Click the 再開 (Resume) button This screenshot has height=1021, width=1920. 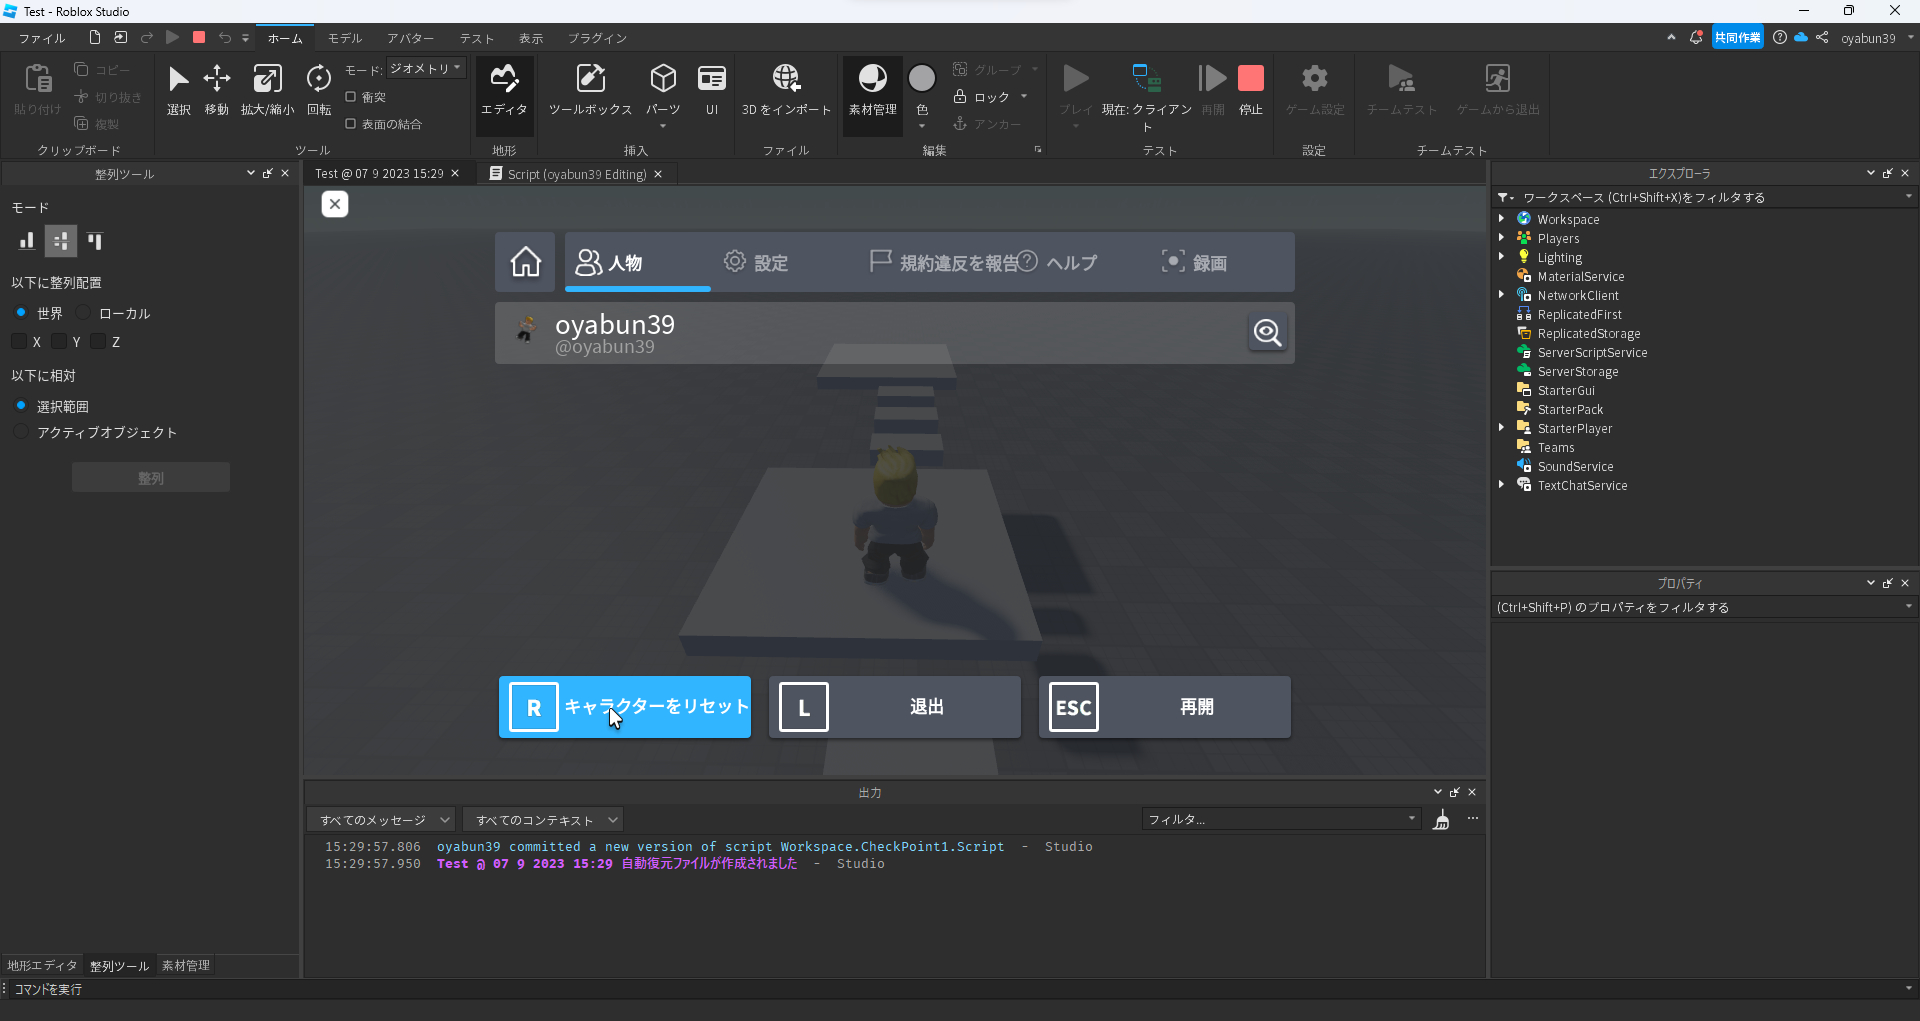pyautogui.click(x=1165, y=707)
